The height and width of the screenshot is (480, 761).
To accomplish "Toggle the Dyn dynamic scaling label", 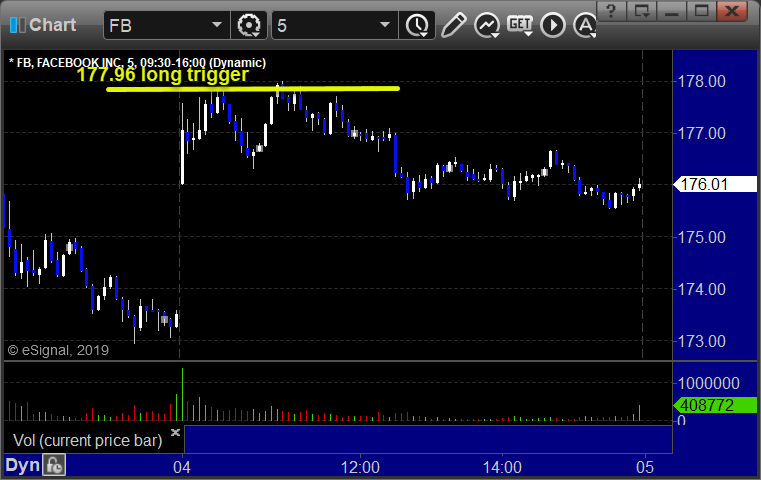I will [x=22, y=465].
